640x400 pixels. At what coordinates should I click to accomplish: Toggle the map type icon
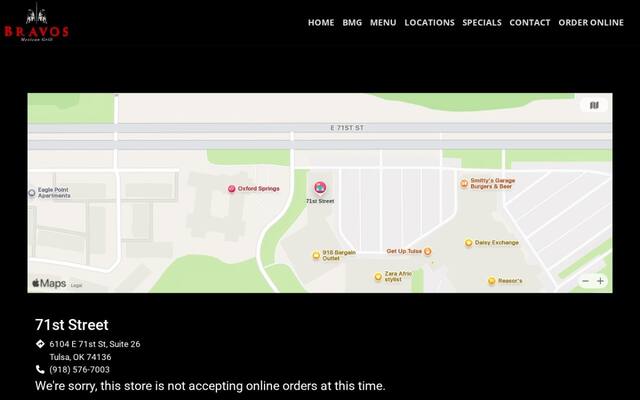pyautogui.click(x=594, y=105)
